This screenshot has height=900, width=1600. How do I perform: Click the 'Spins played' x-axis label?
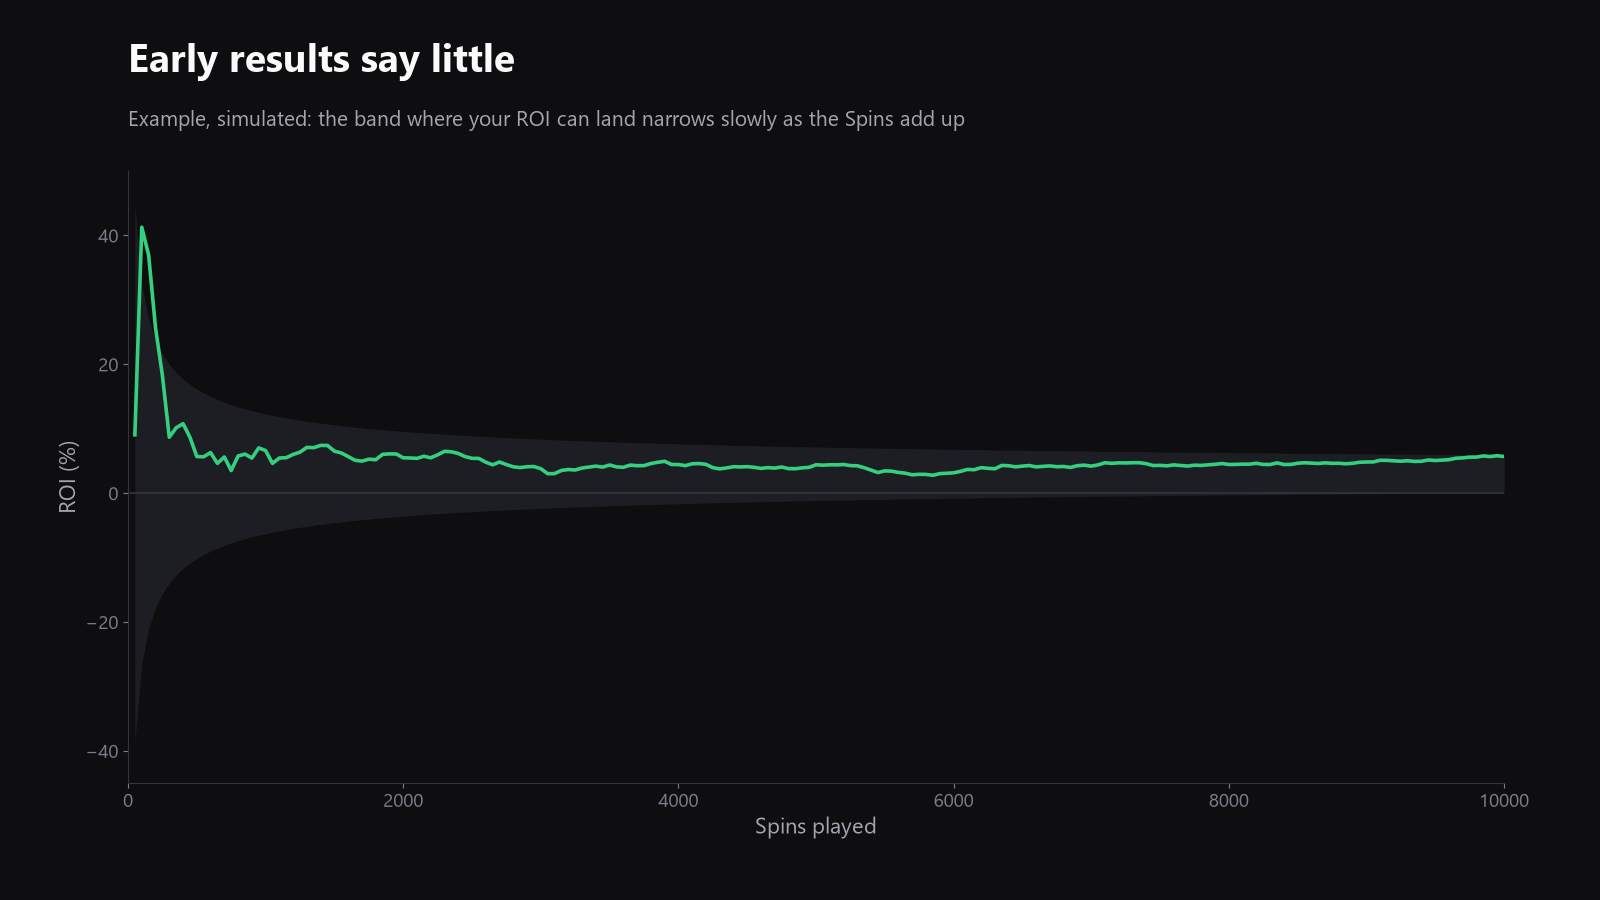click(x=815, y=826)
